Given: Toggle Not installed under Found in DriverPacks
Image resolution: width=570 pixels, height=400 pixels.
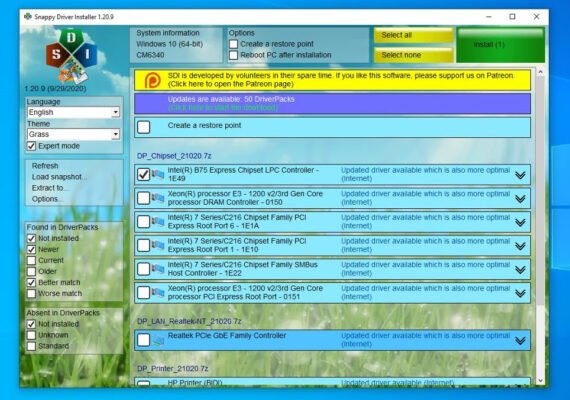Looking at the screenshot, I should tap(31, 239).
